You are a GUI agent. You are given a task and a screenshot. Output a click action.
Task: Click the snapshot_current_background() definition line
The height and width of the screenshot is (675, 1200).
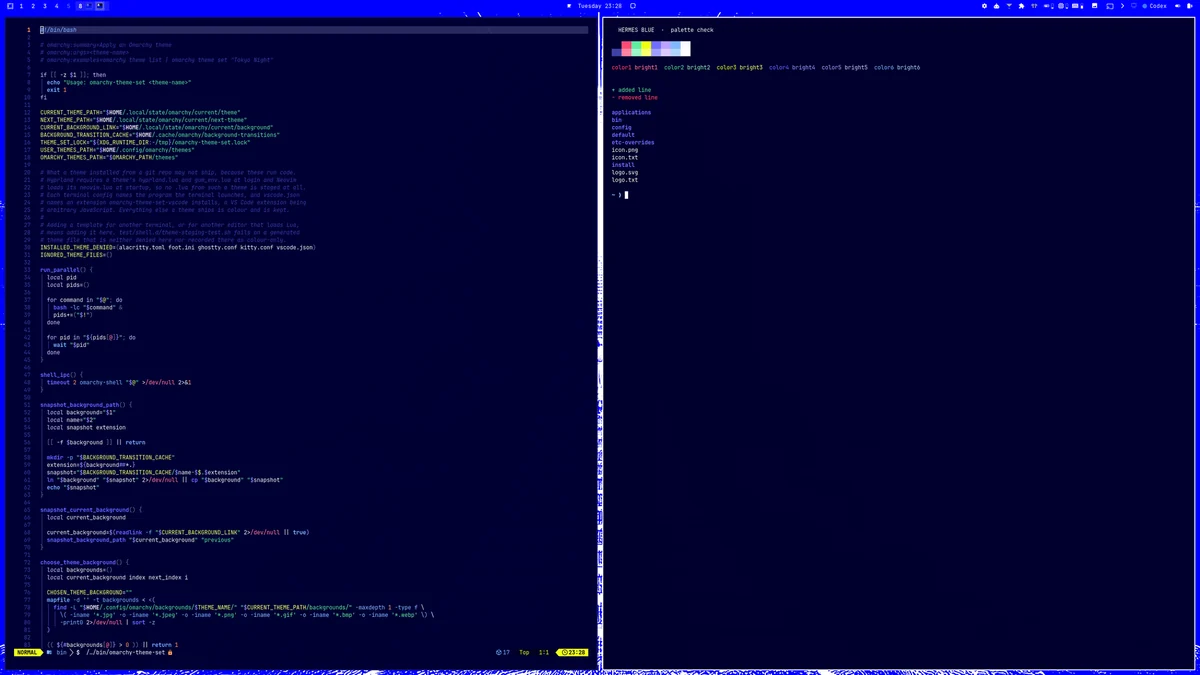[91, 510]
